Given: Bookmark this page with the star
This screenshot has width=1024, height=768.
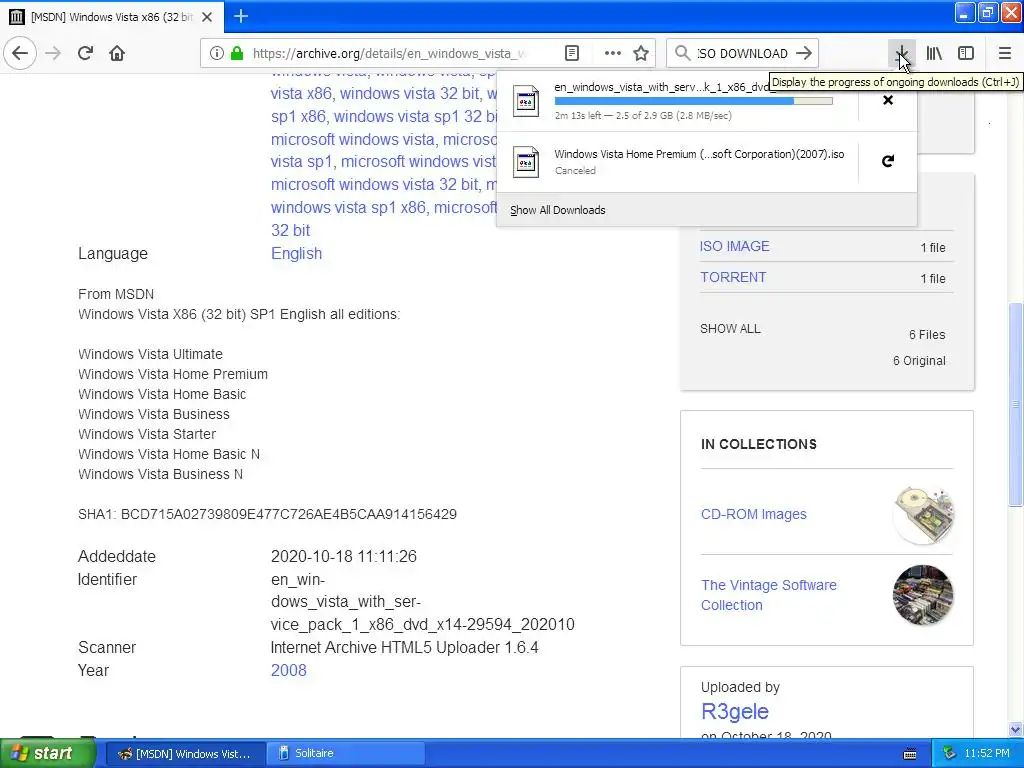Looking at the screenshot, I should [641, 53].
